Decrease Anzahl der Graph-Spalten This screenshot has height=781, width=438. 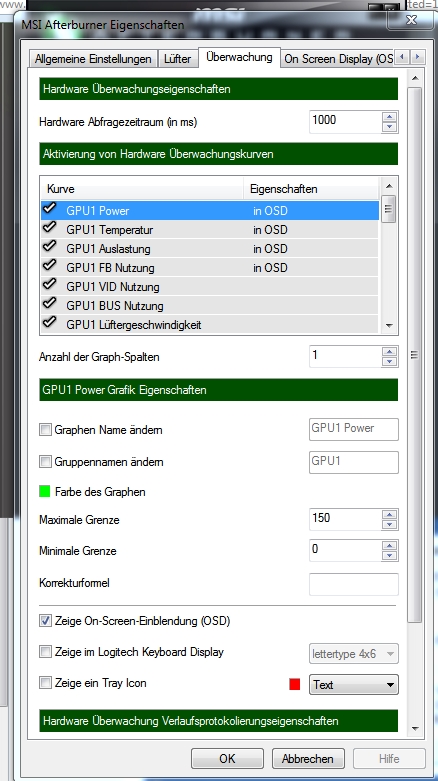click(390, 362)
